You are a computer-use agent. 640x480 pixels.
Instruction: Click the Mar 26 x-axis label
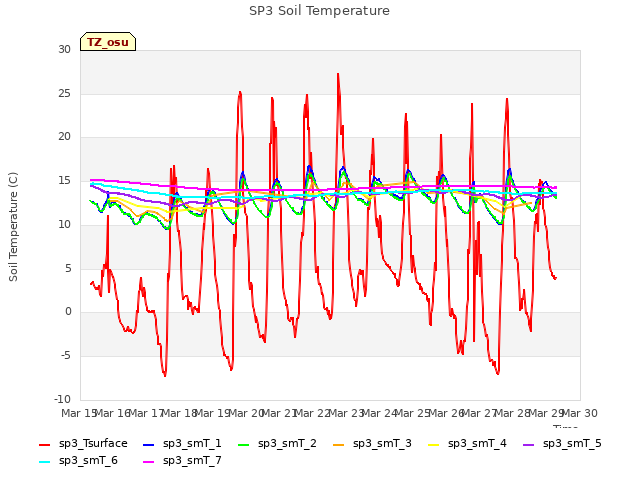click(446, 413)
